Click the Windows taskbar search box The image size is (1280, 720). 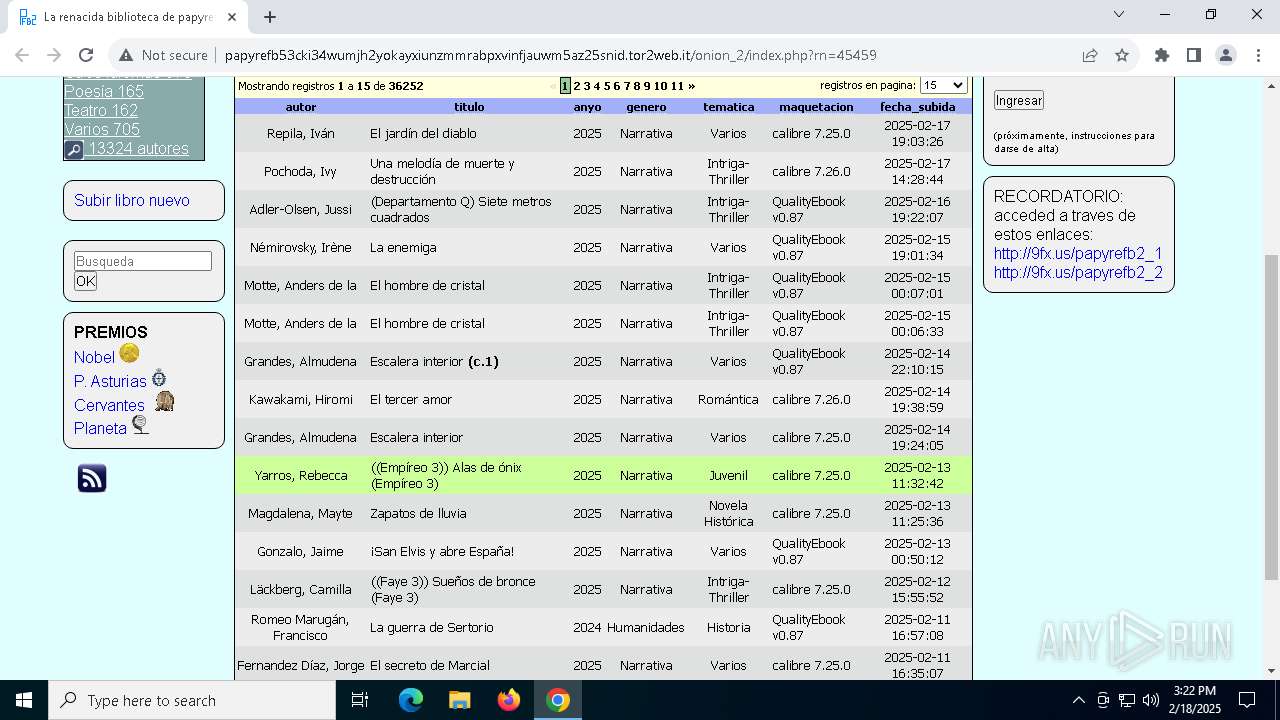192,700
